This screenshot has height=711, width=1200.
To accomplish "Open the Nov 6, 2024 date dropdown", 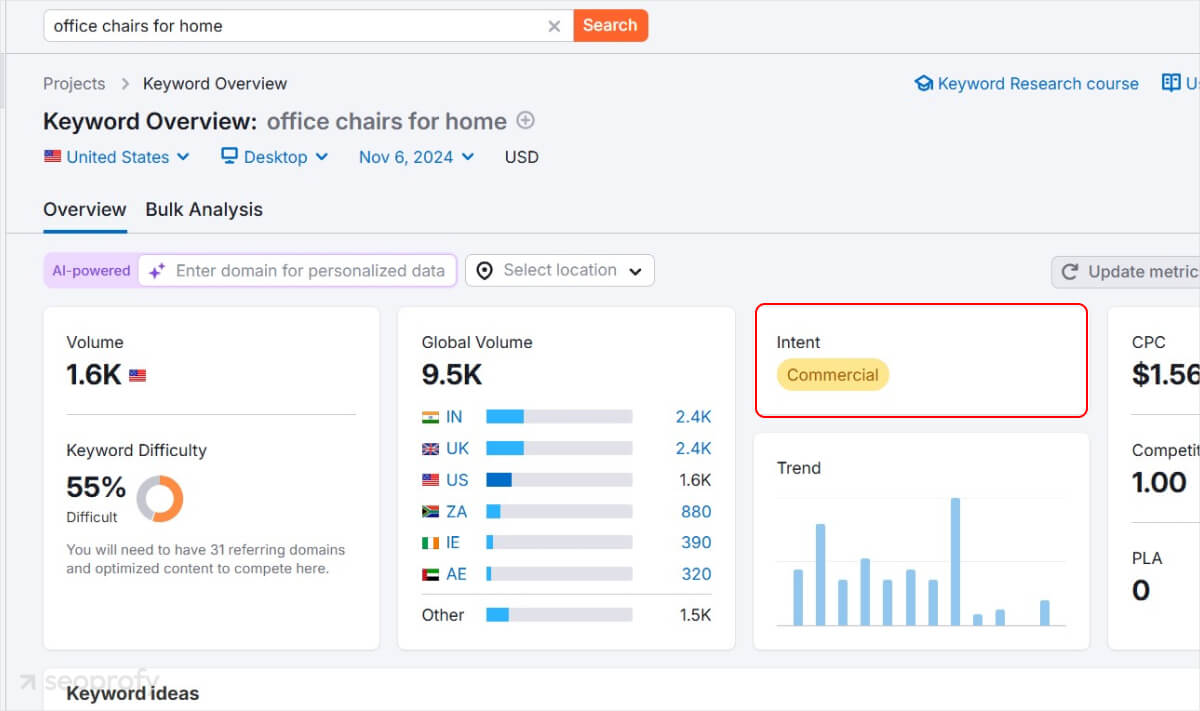I will tap(416, 157).
